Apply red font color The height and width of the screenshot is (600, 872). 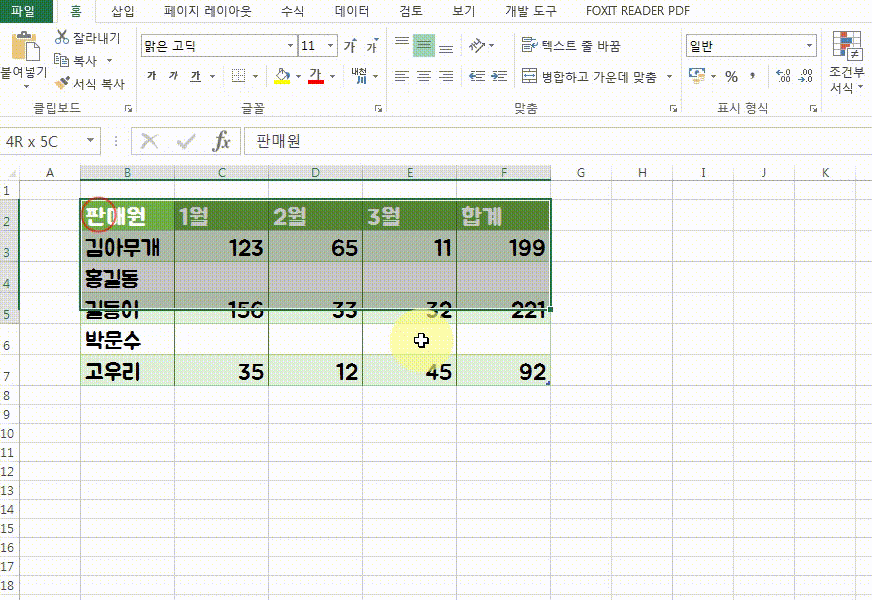click(x=315, y=76)
